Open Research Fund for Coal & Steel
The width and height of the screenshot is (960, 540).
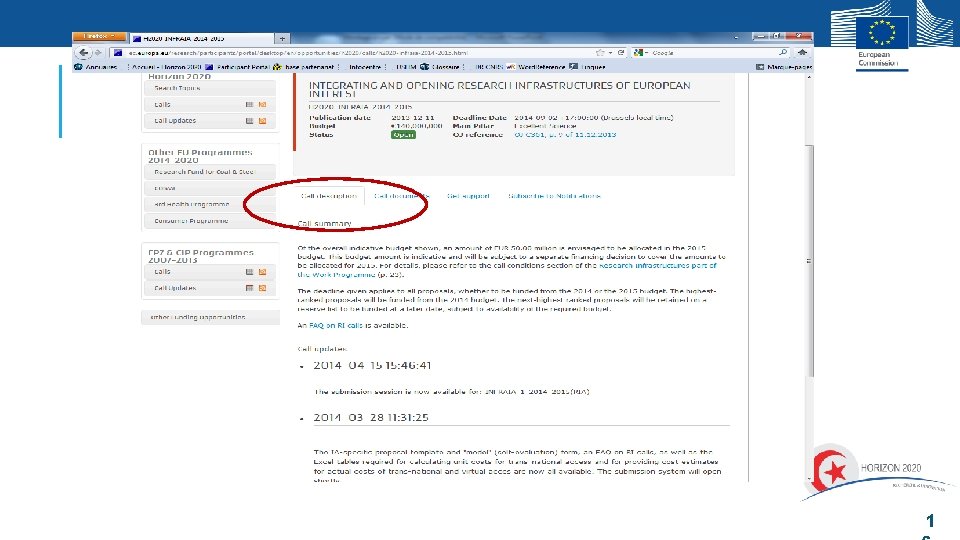click(210, 172)
